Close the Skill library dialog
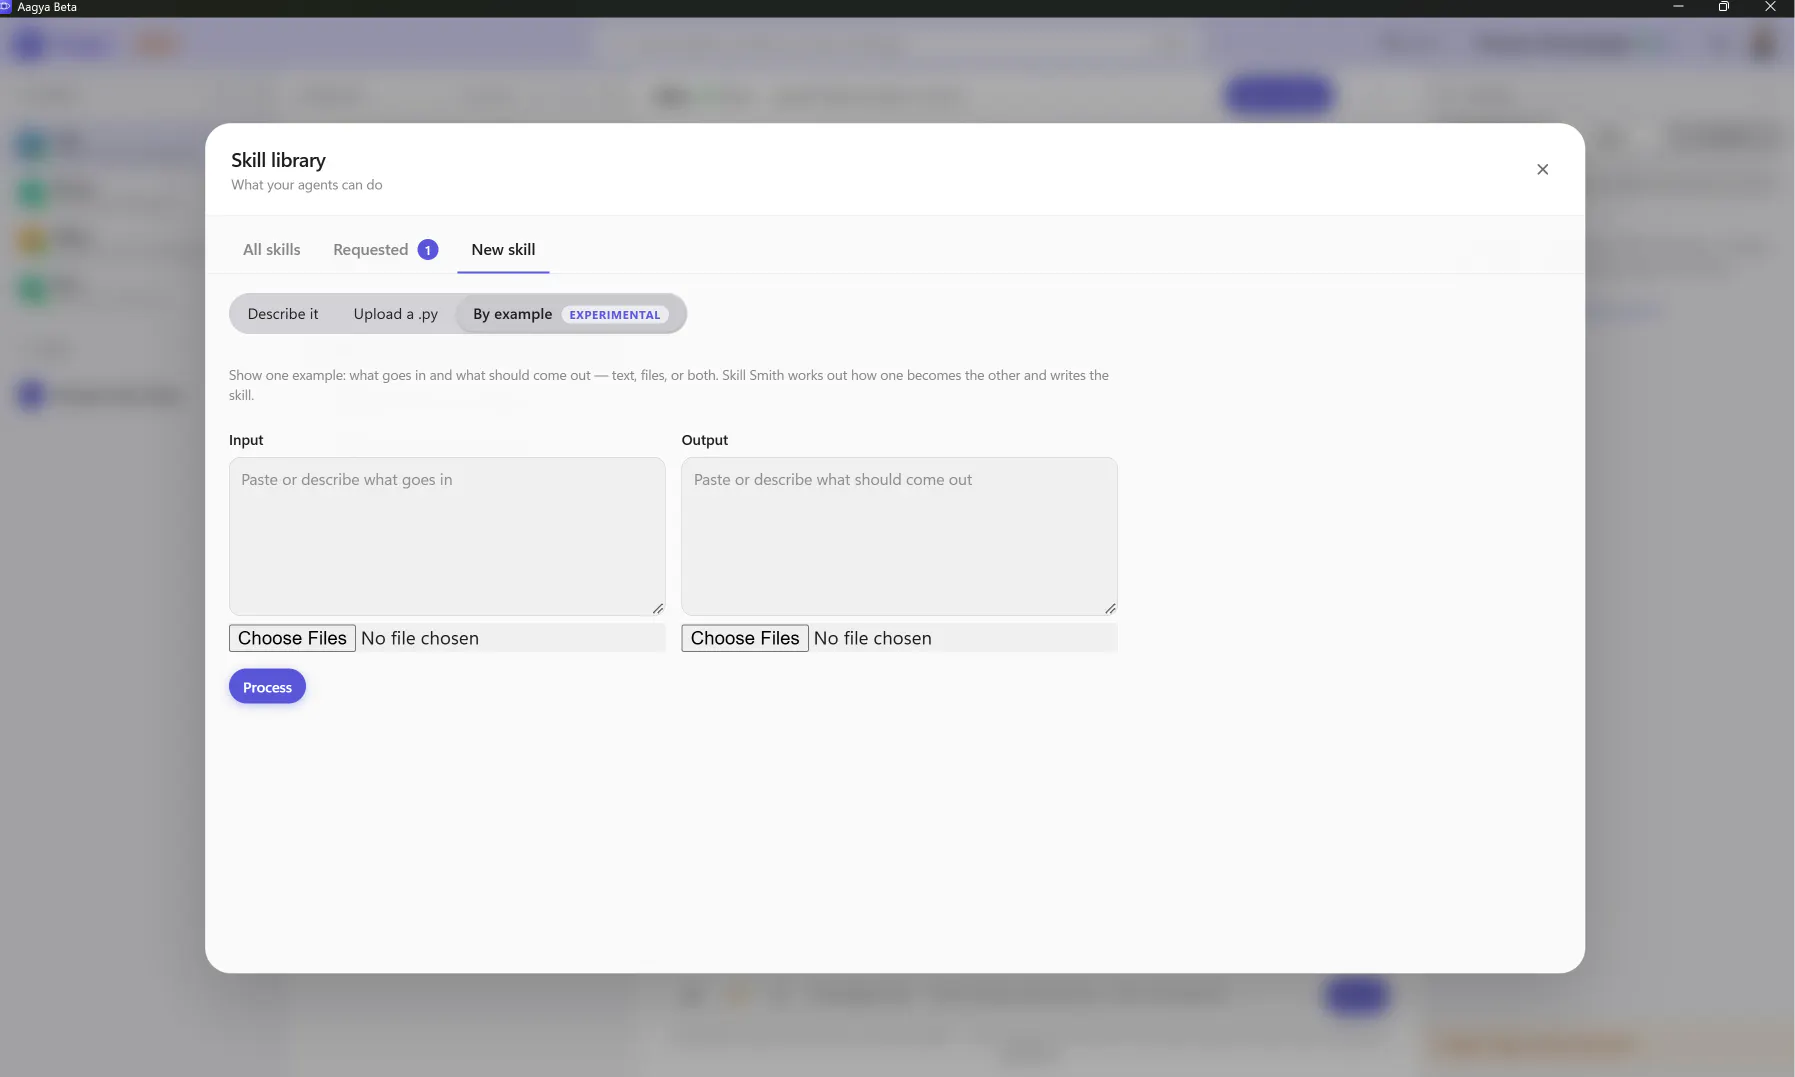This screenshot has width=1795, height=1077. pos(1542,169)
